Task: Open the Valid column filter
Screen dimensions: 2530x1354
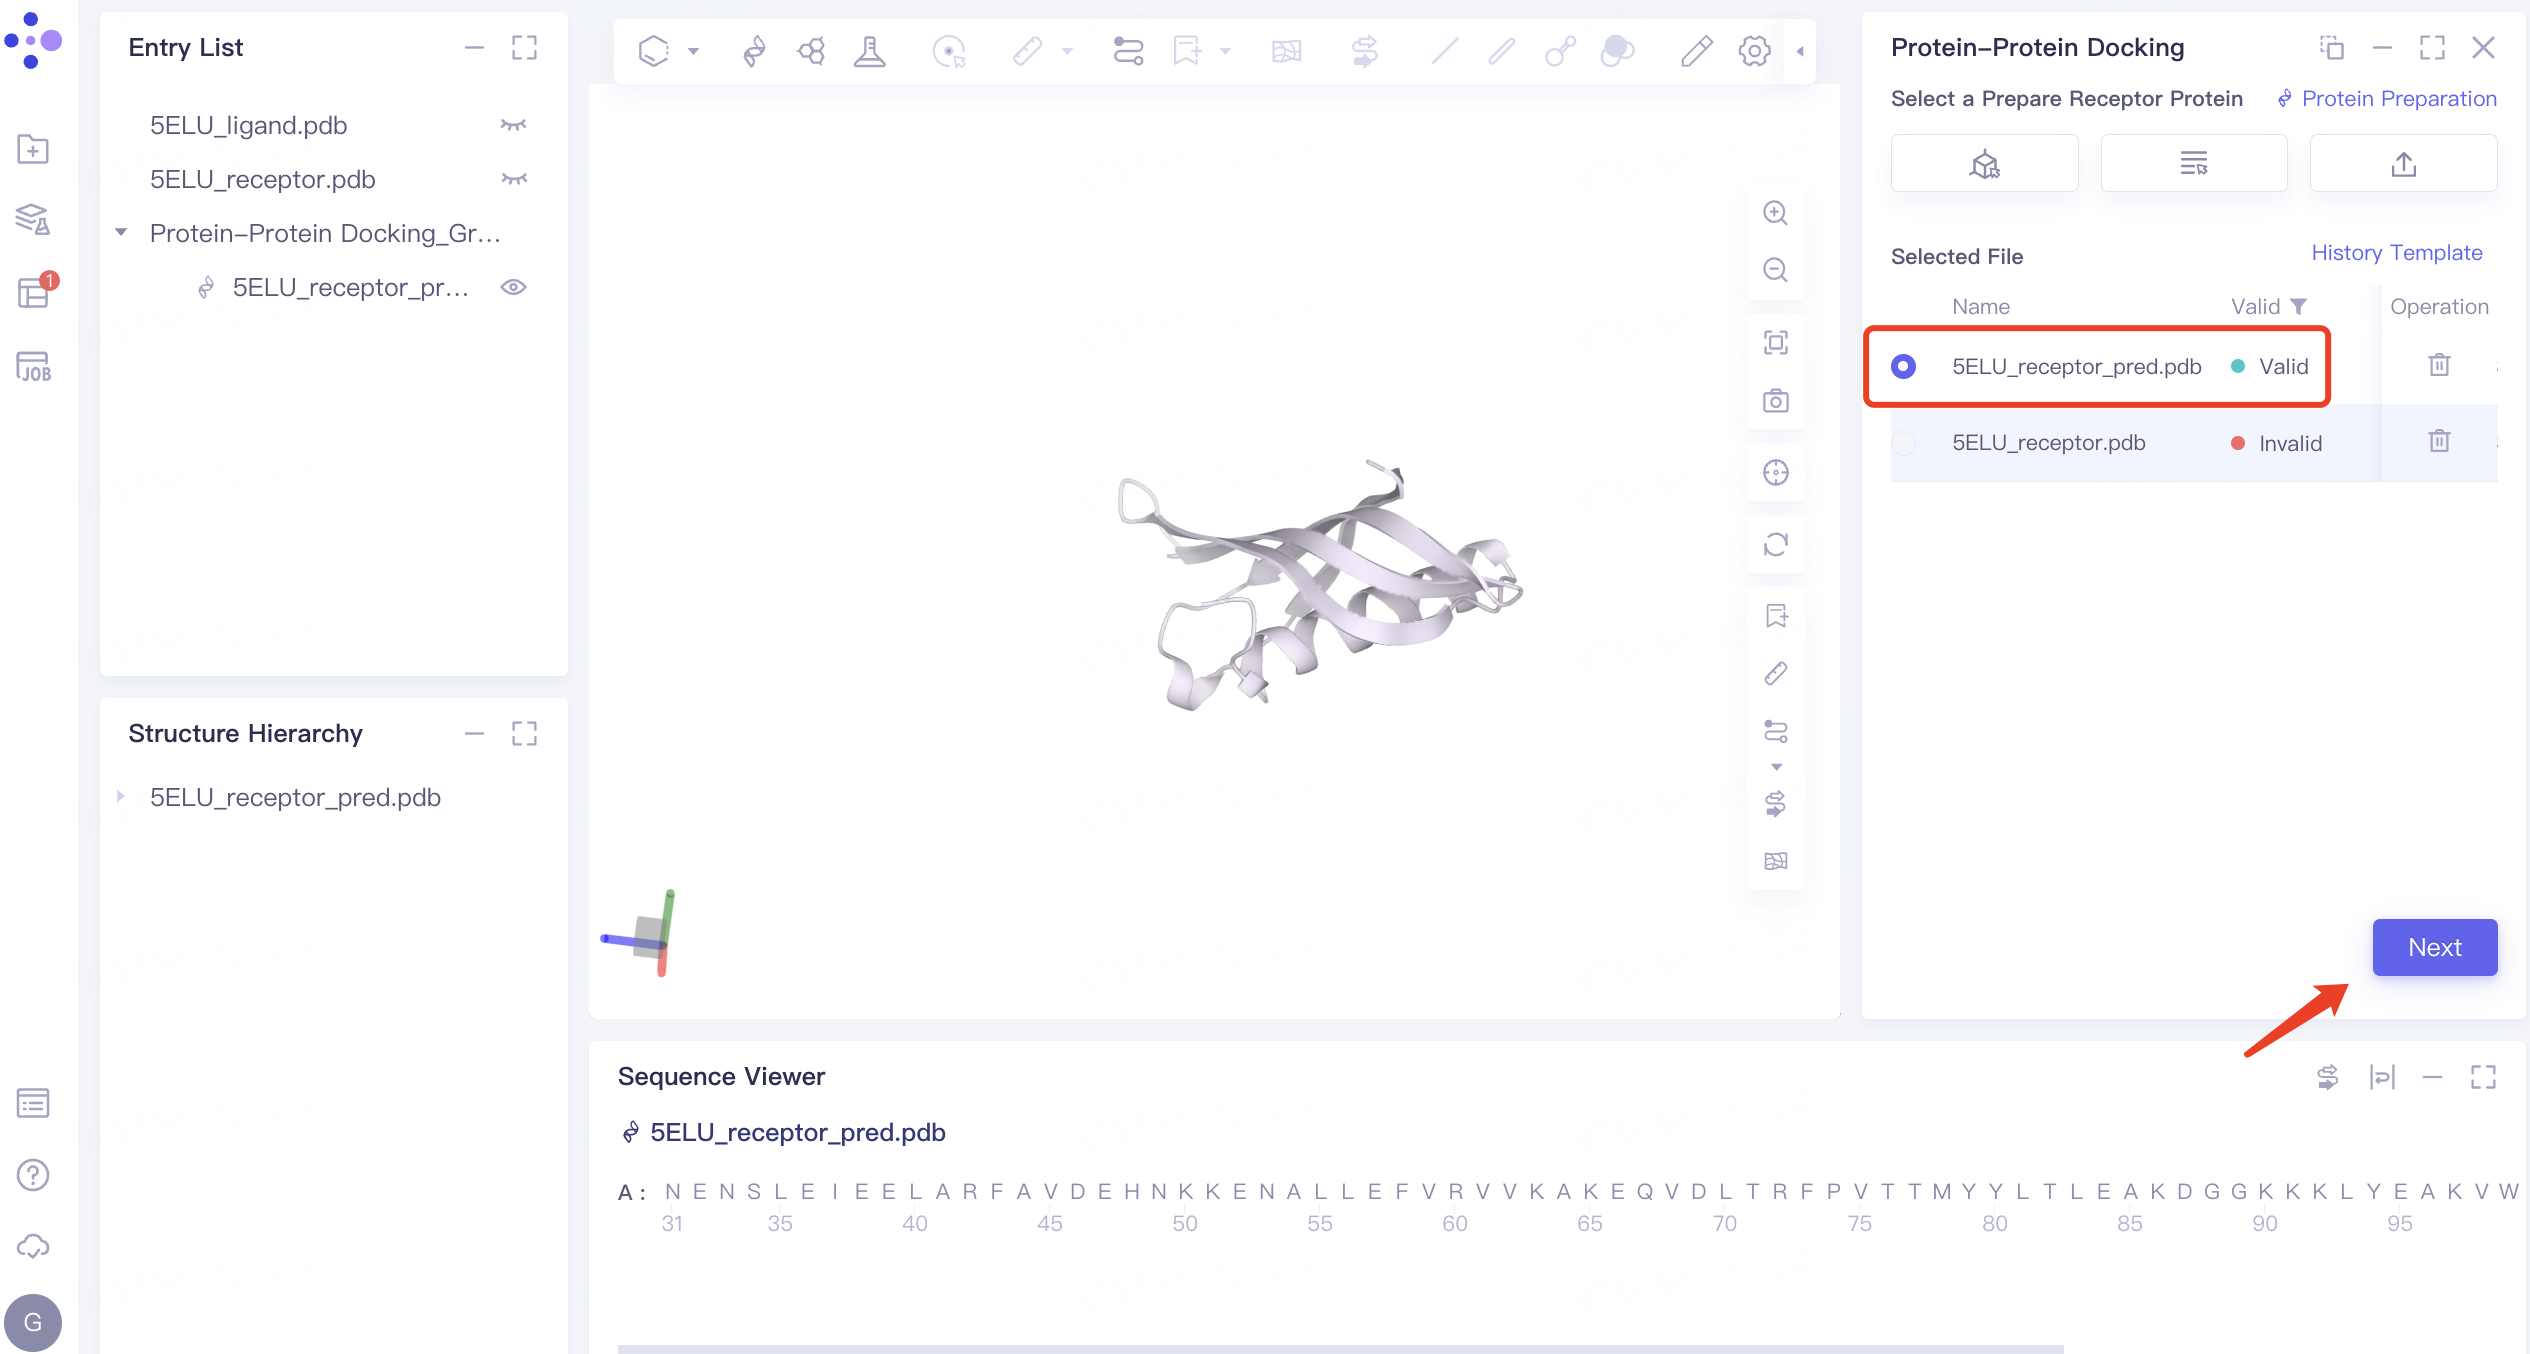Action: point(2299,306)
